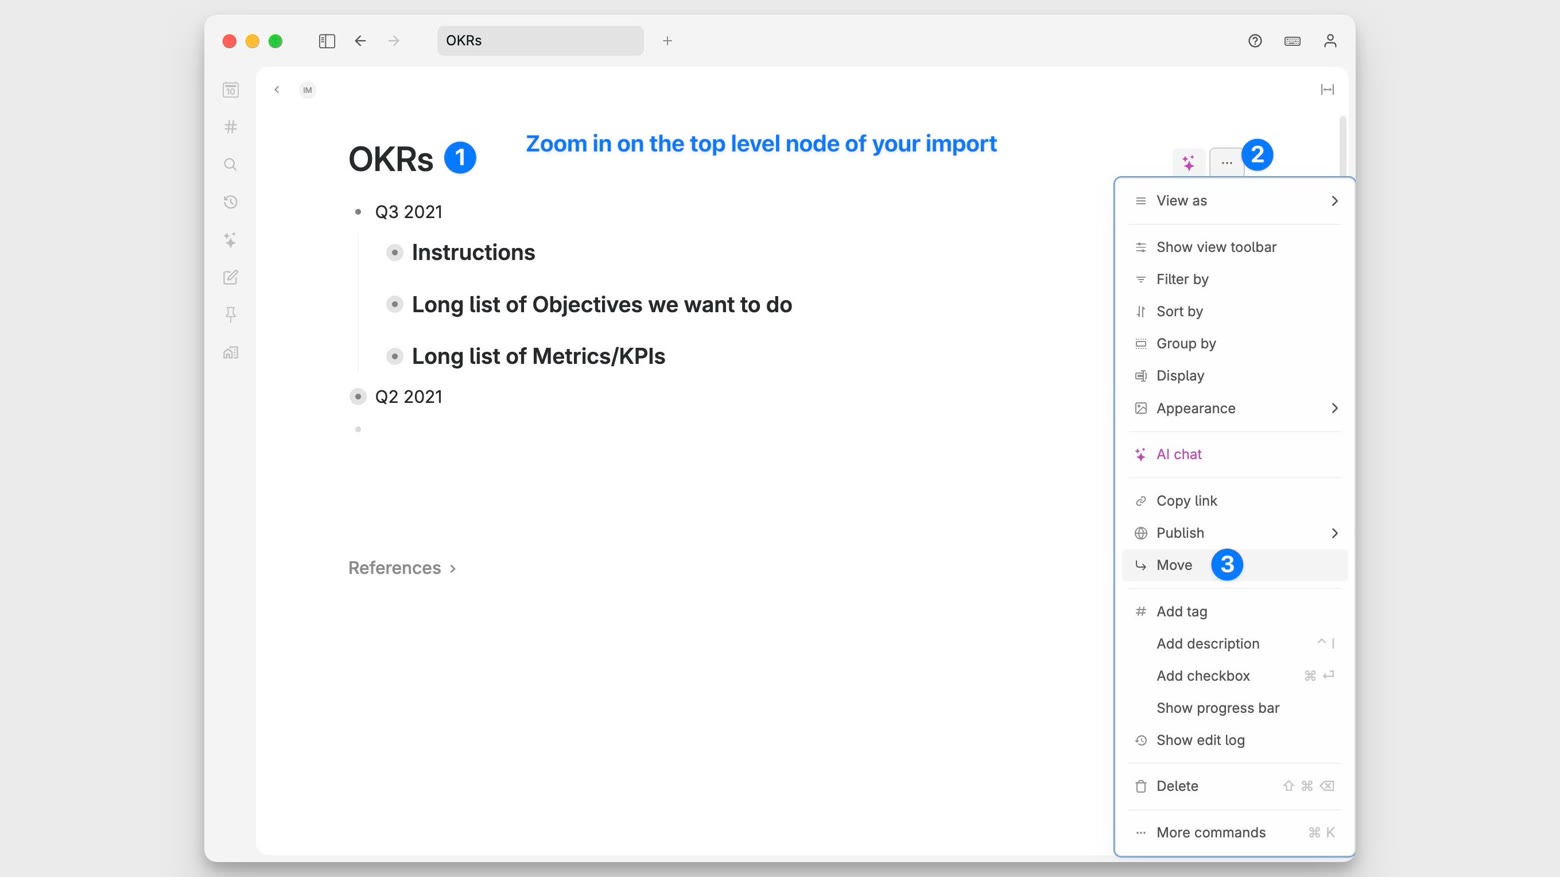The height and width of the screenshot is (877, 1560).
Task: Click the Q3 2021 bullet
Action: tap(358, 212)
